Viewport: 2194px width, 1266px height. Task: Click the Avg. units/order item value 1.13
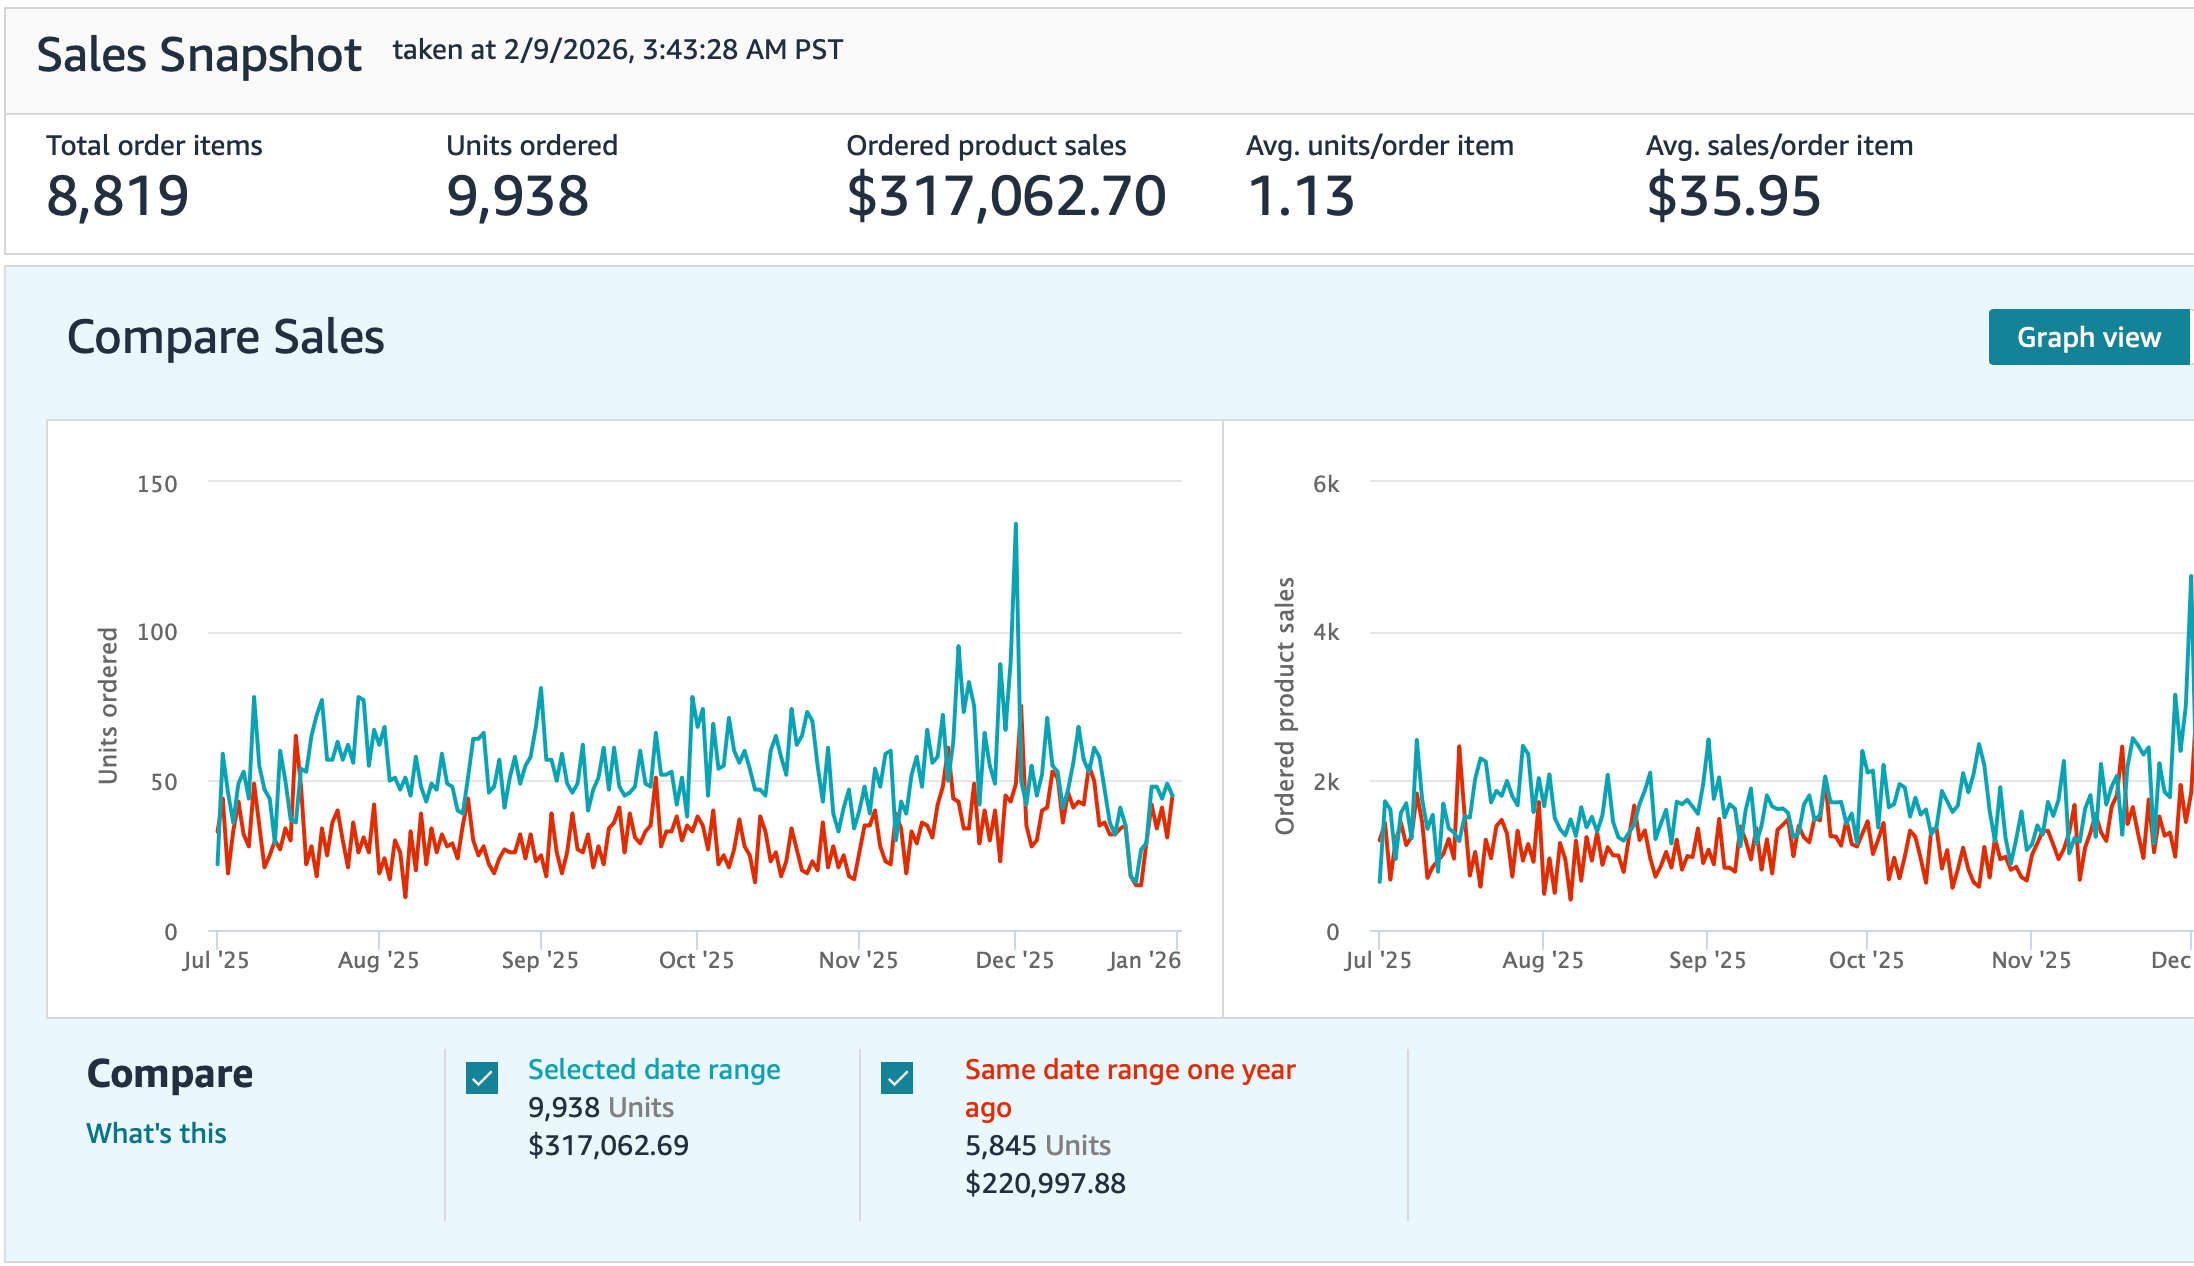pos(1300,196)
